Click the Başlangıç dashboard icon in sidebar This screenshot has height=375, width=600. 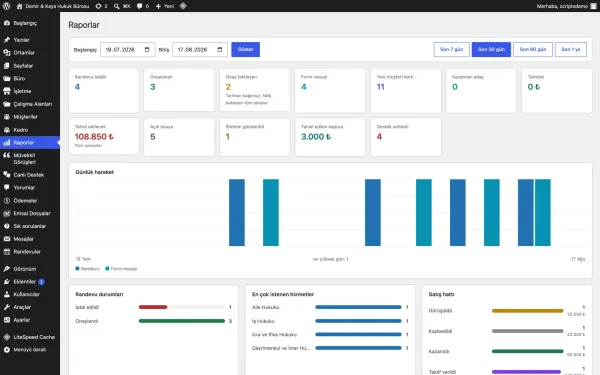pos(7,23)
